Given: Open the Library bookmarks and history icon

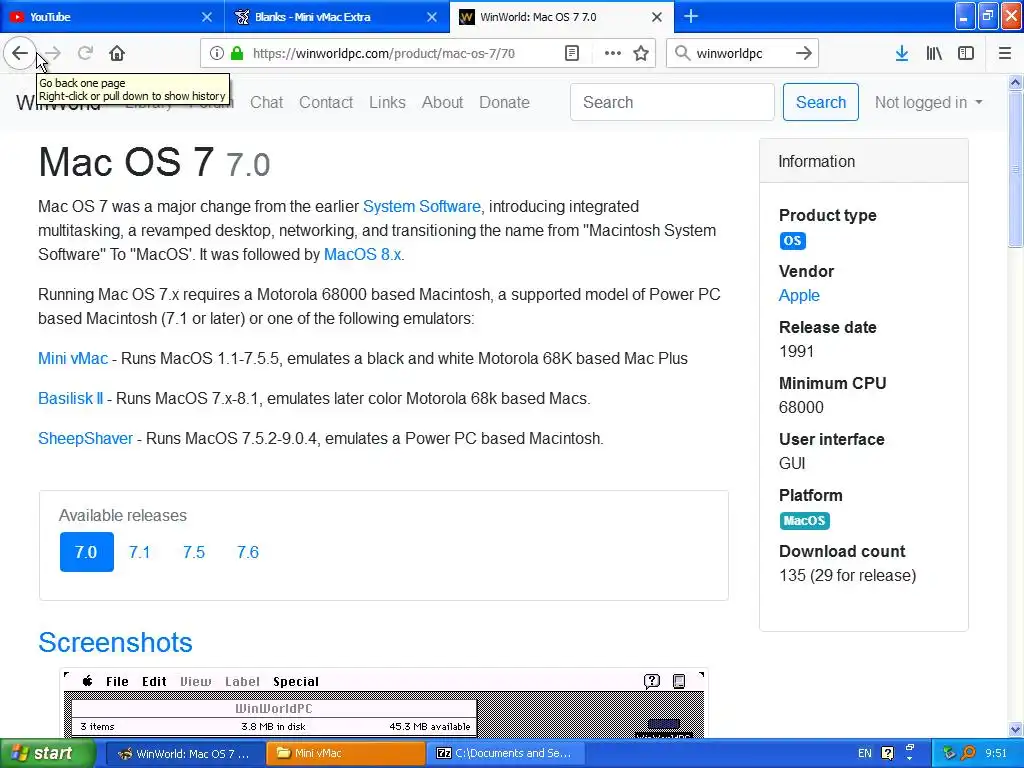Looking at the screenshot, I should tap(934, 54).
